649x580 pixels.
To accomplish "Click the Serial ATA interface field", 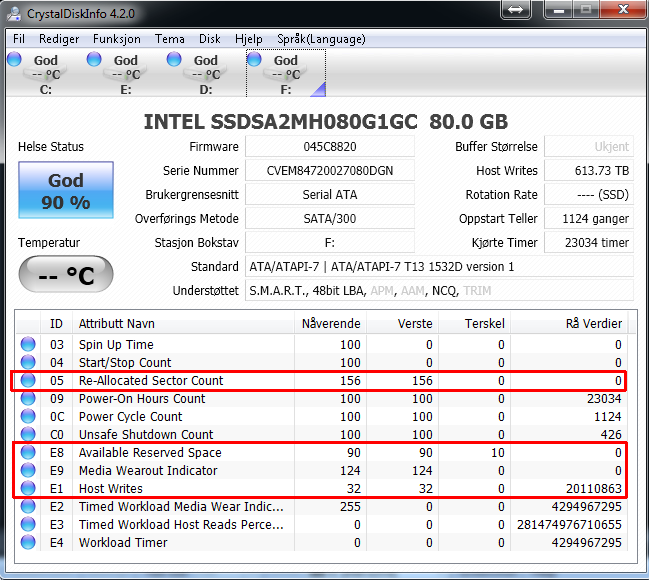I will pyautogui.click(x=330, y=195).
